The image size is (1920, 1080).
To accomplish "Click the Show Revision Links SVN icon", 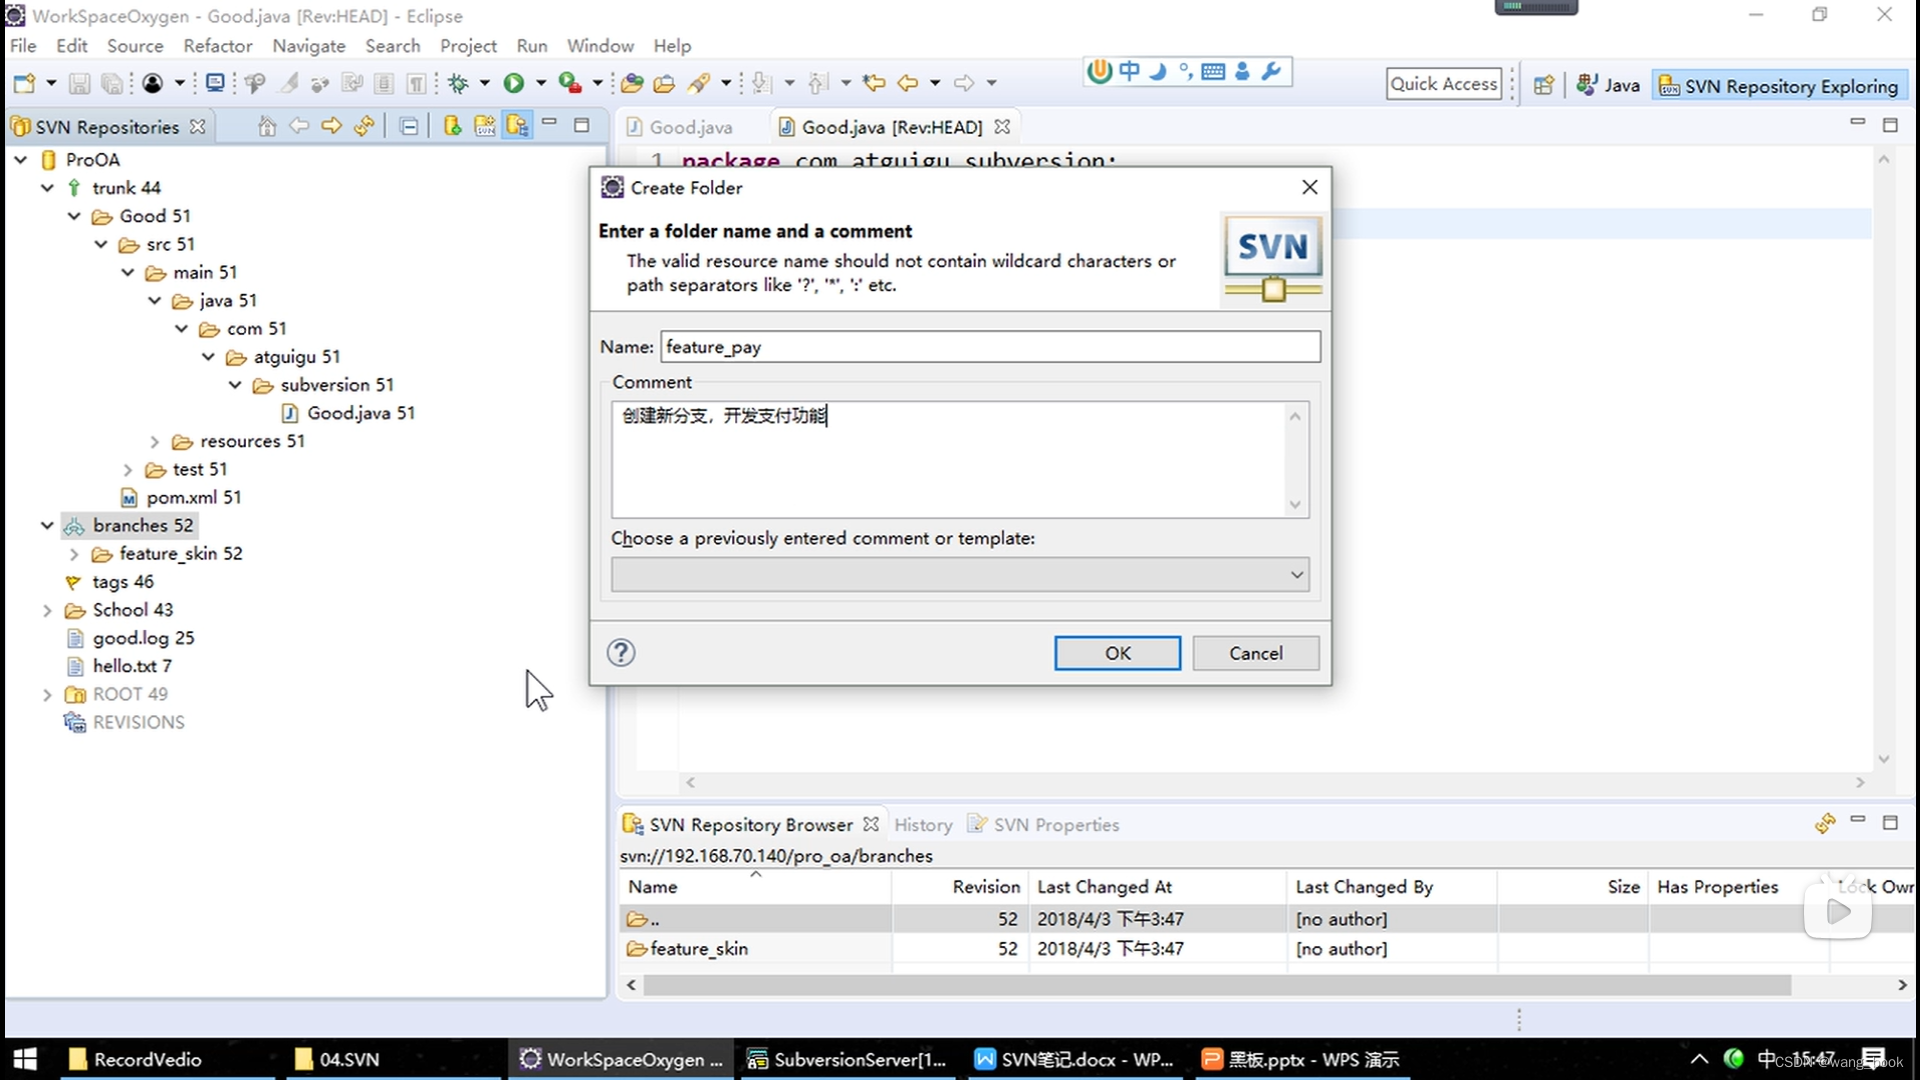I will click(485, 126).
